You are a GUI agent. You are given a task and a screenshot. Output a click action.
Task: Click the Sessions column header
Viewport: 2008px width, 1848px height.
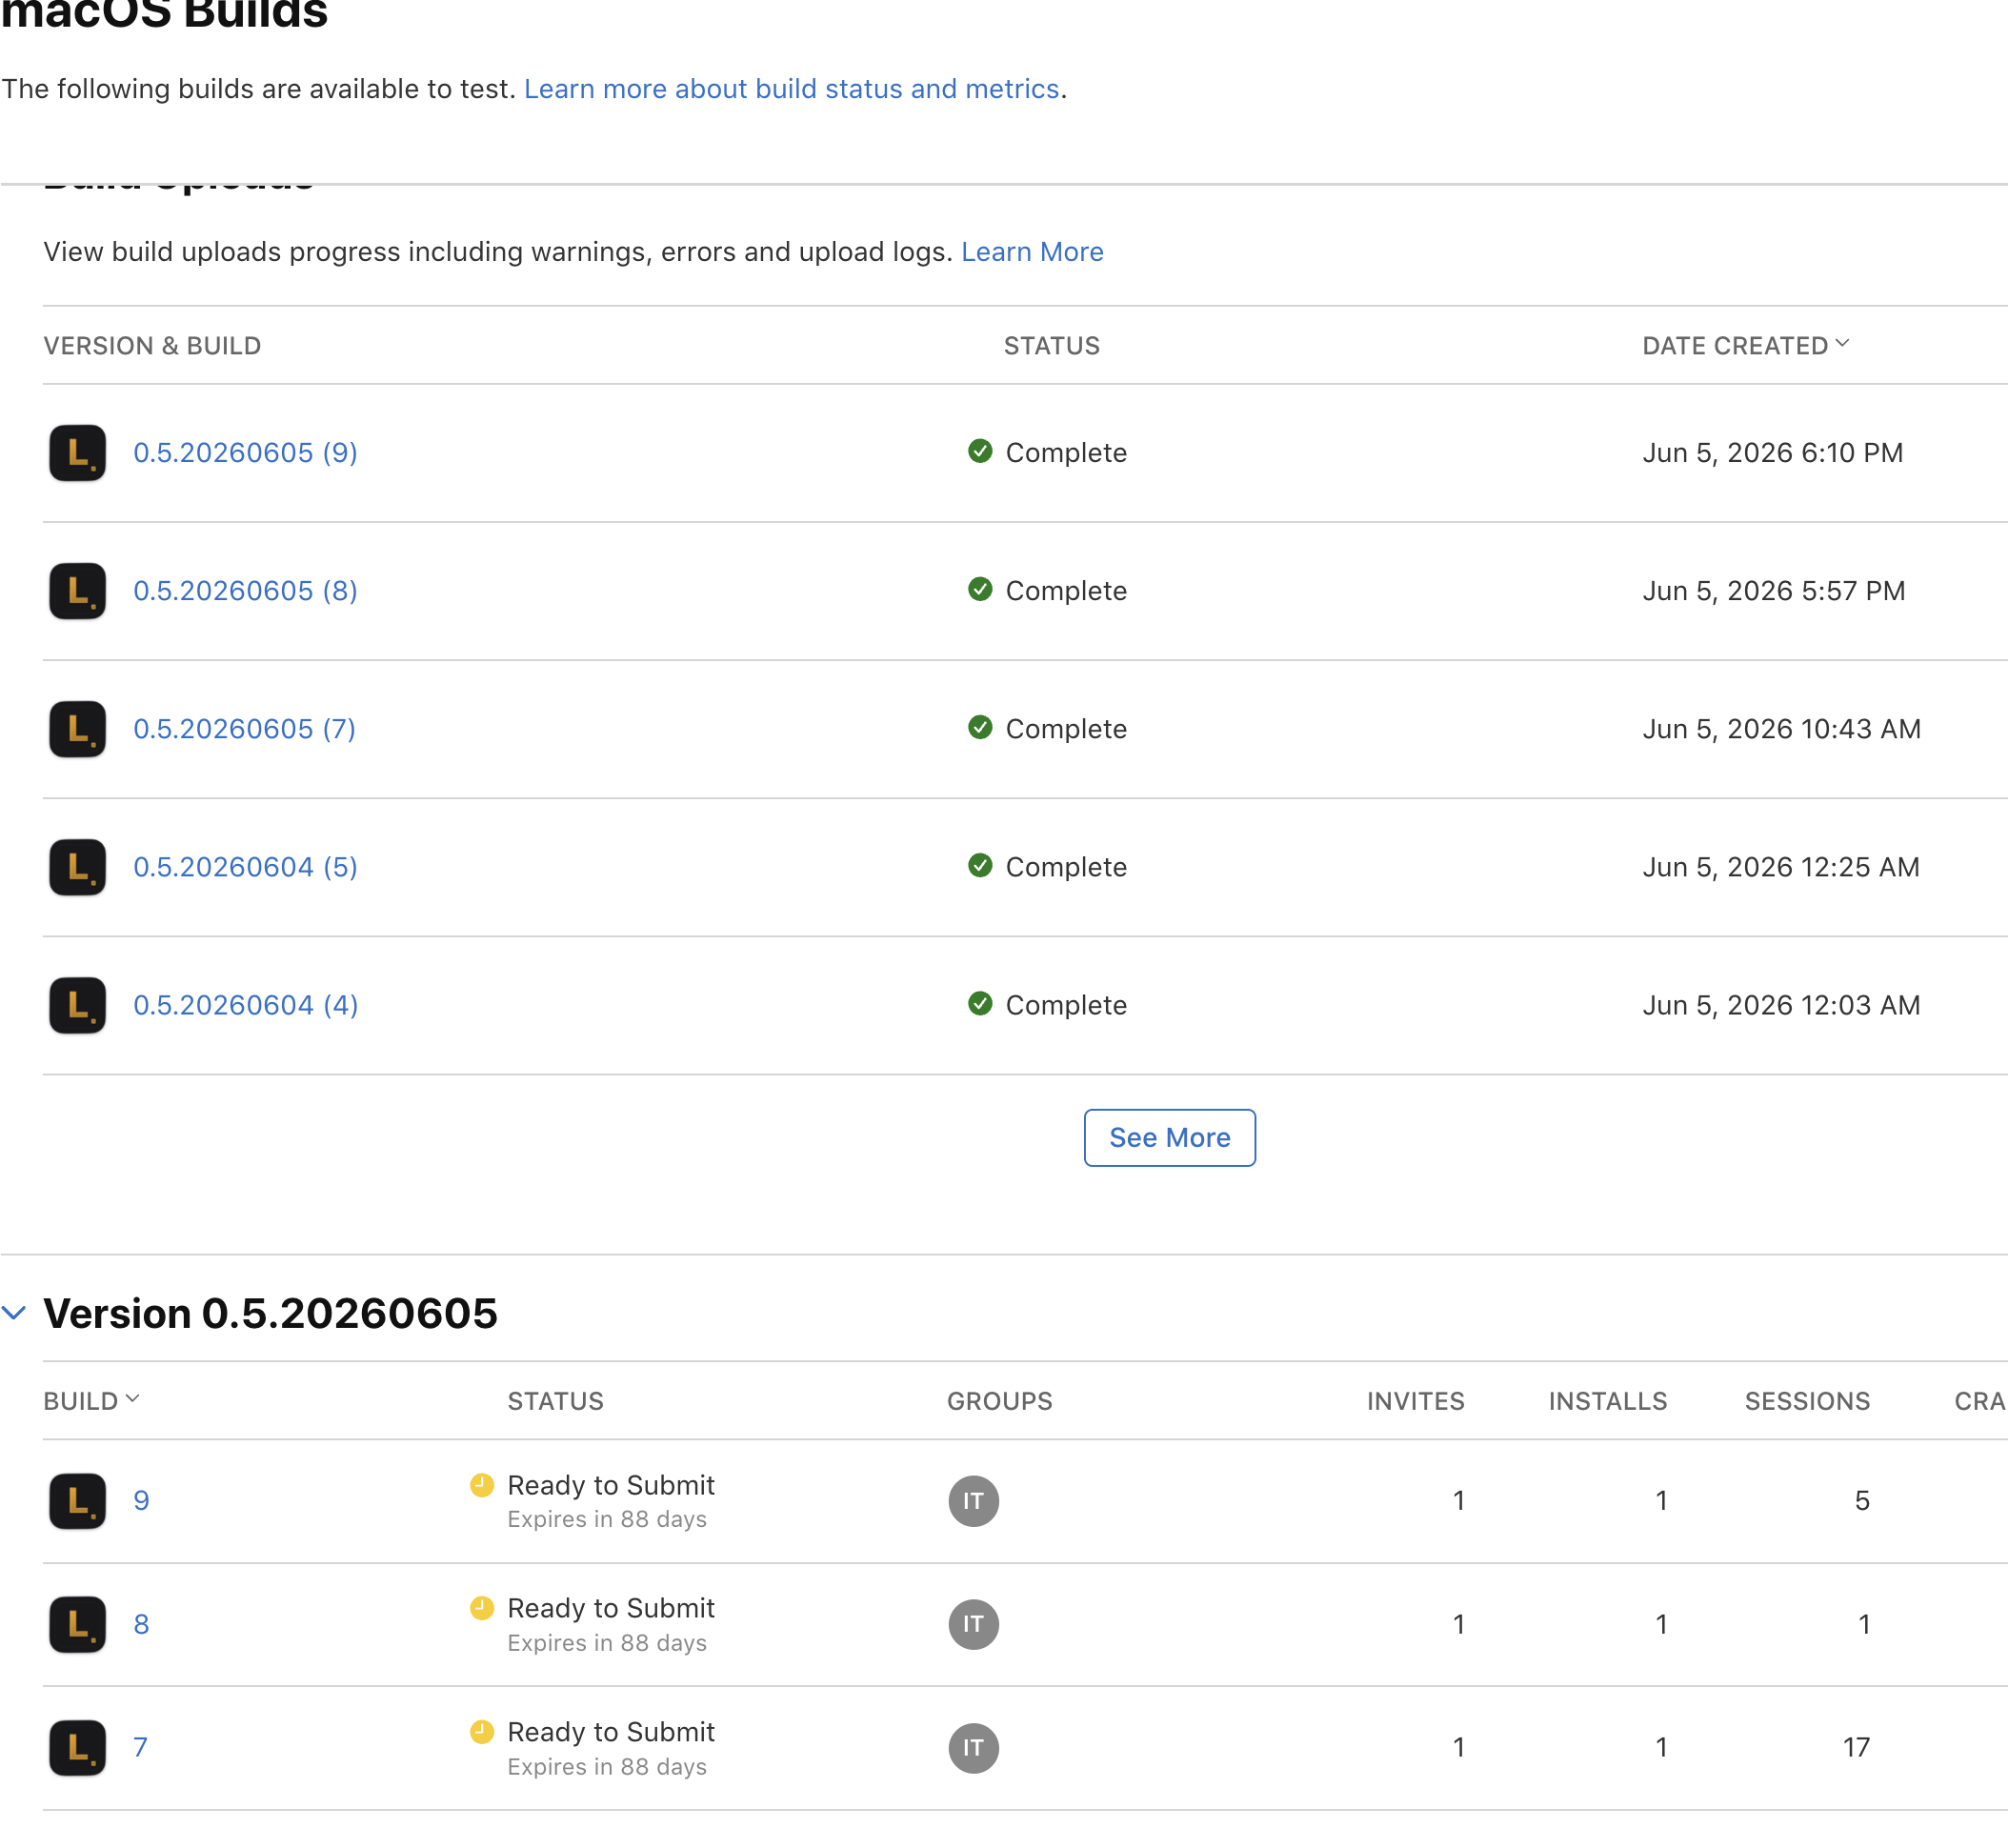tap(1808, 1401)
